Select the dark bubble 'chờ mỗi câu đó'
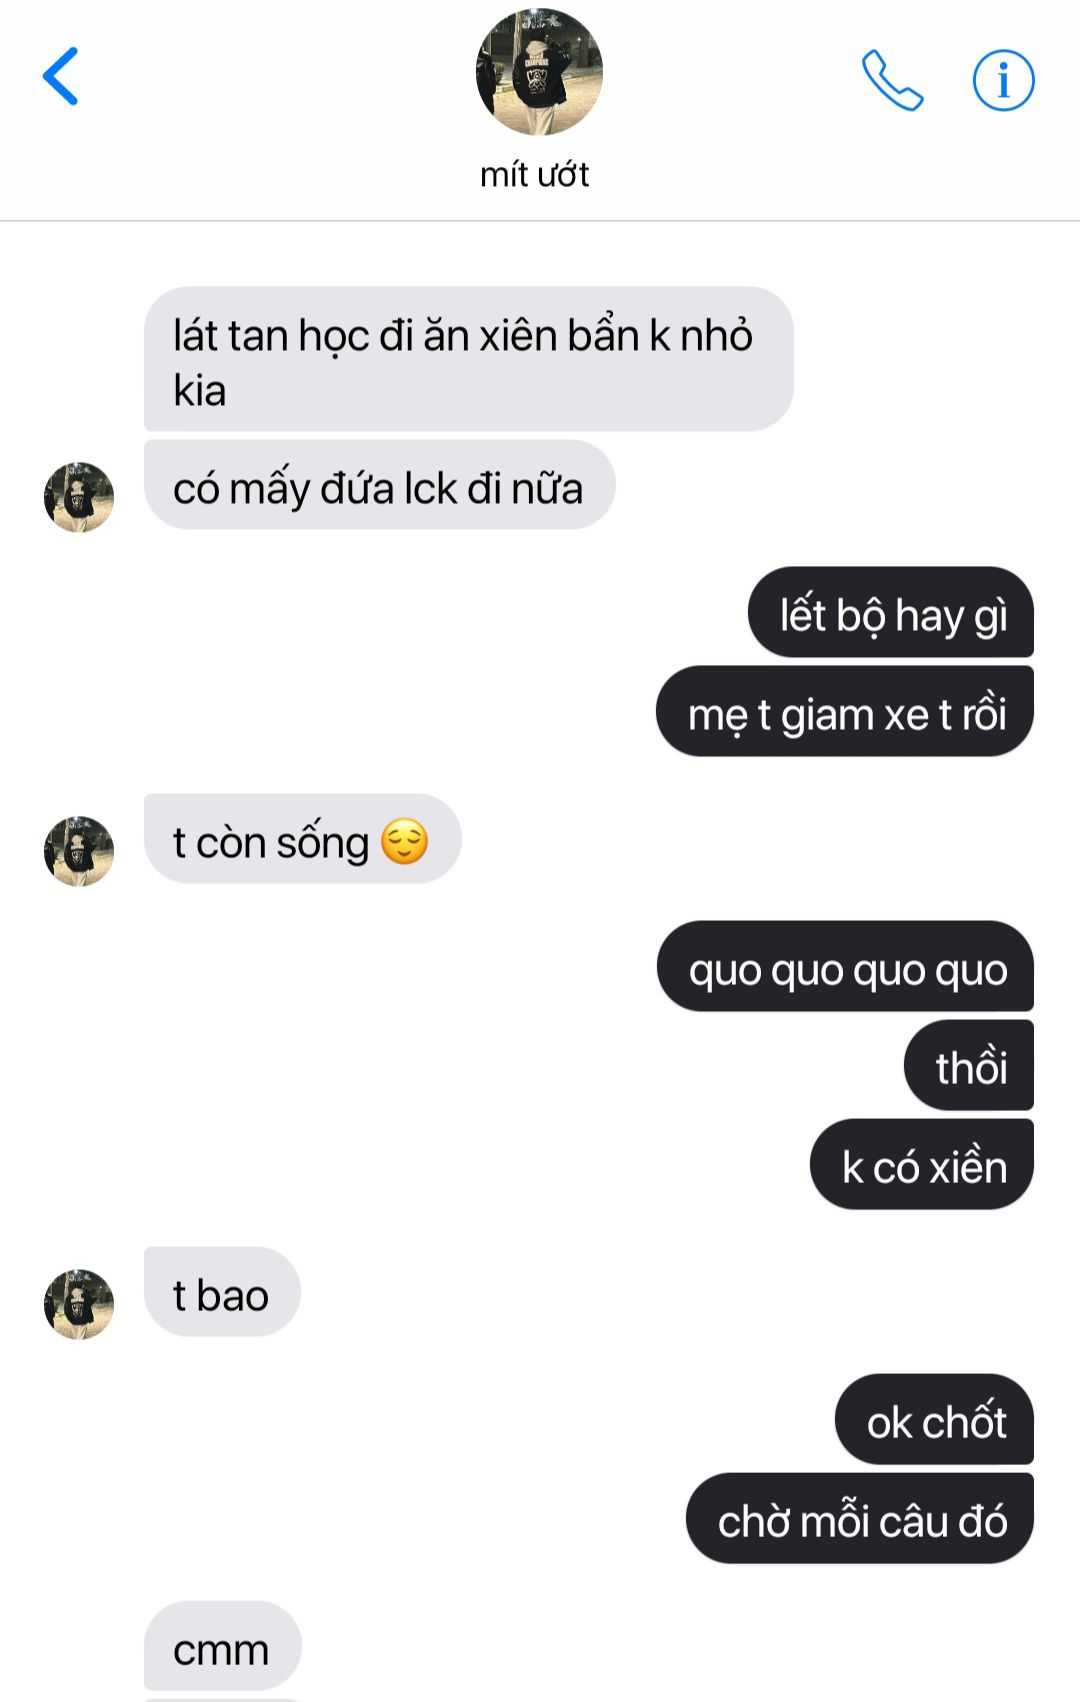Image resolution: width=1080 pixels, height=1702 pixels. click(x=860, y=1518)
